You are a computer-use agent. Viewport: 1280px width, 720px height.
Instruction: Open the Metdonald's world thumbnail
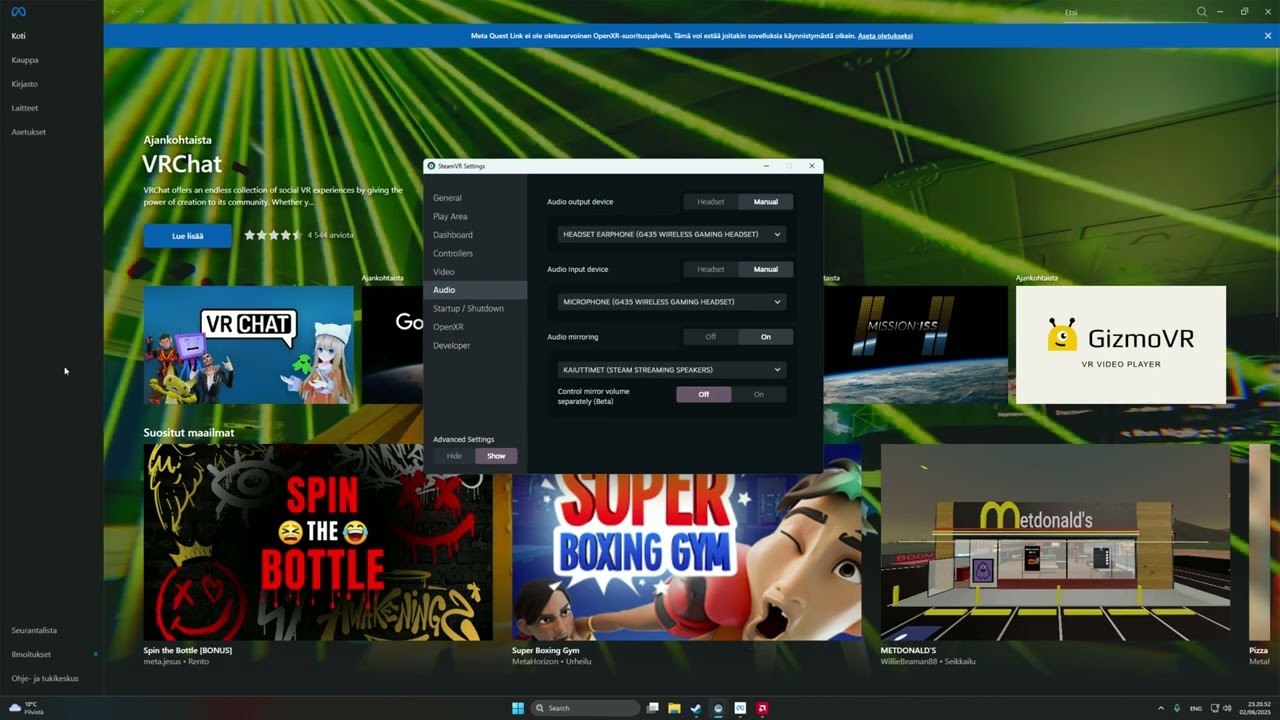pyautogui.click(x=1055, y=542)
